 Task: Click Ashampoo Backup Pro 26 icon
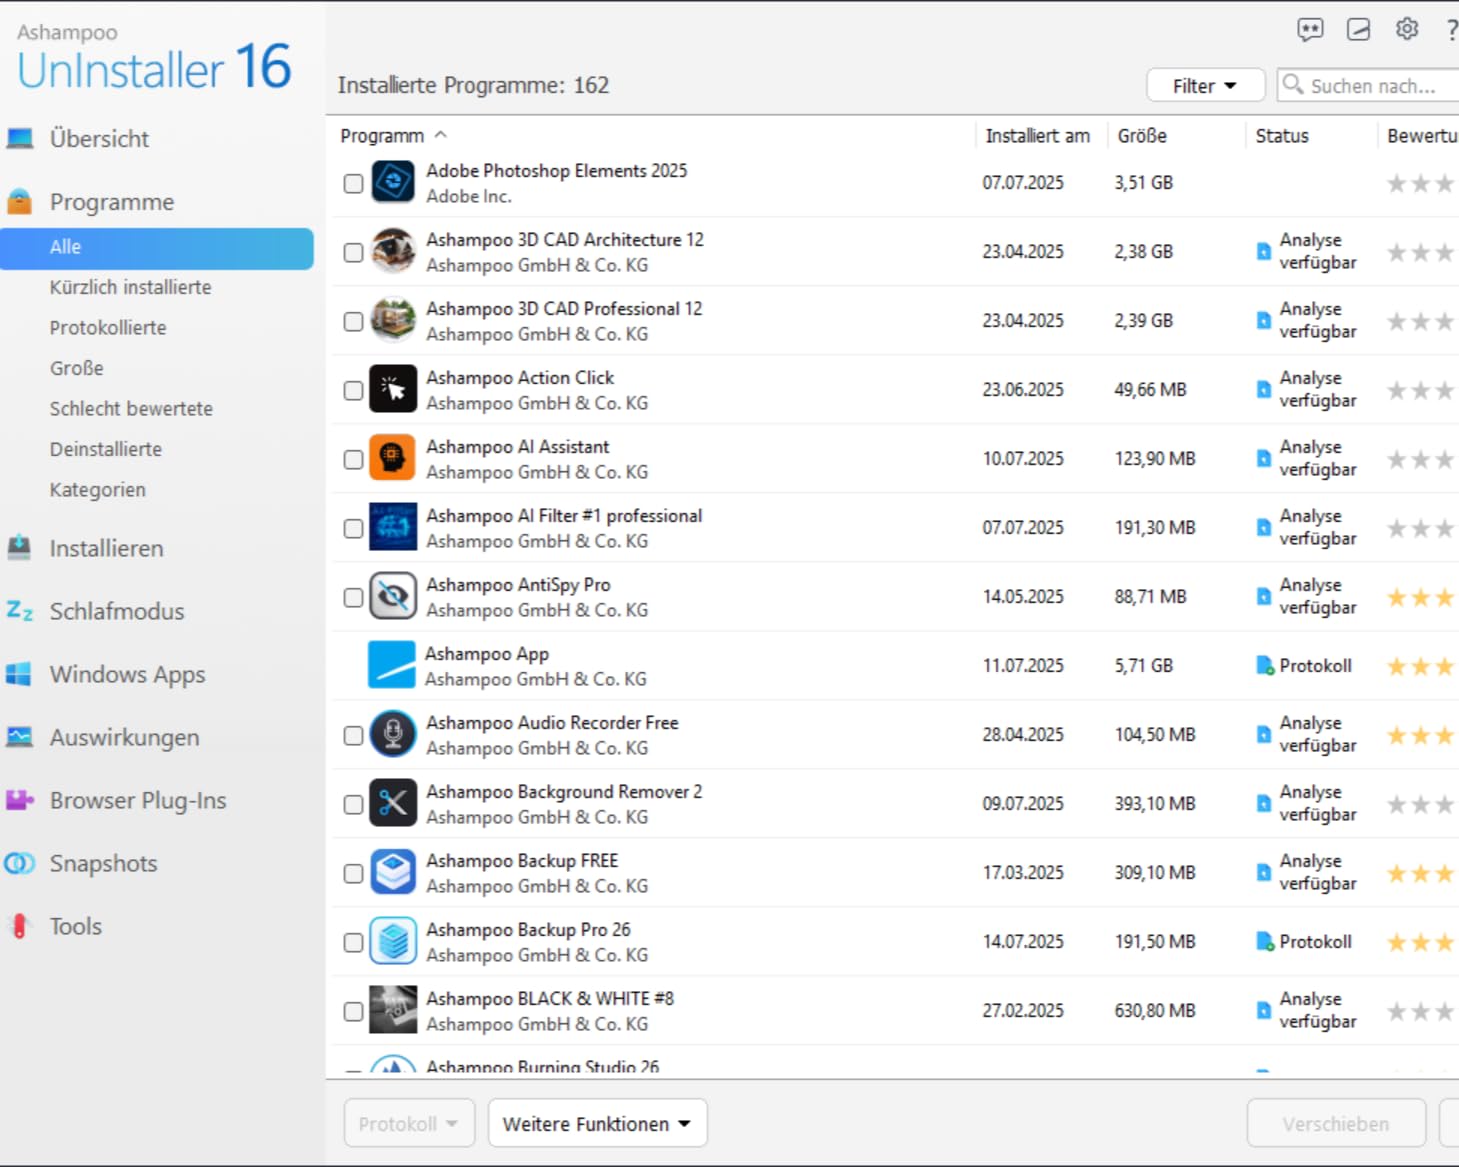[x=393, y=941]
